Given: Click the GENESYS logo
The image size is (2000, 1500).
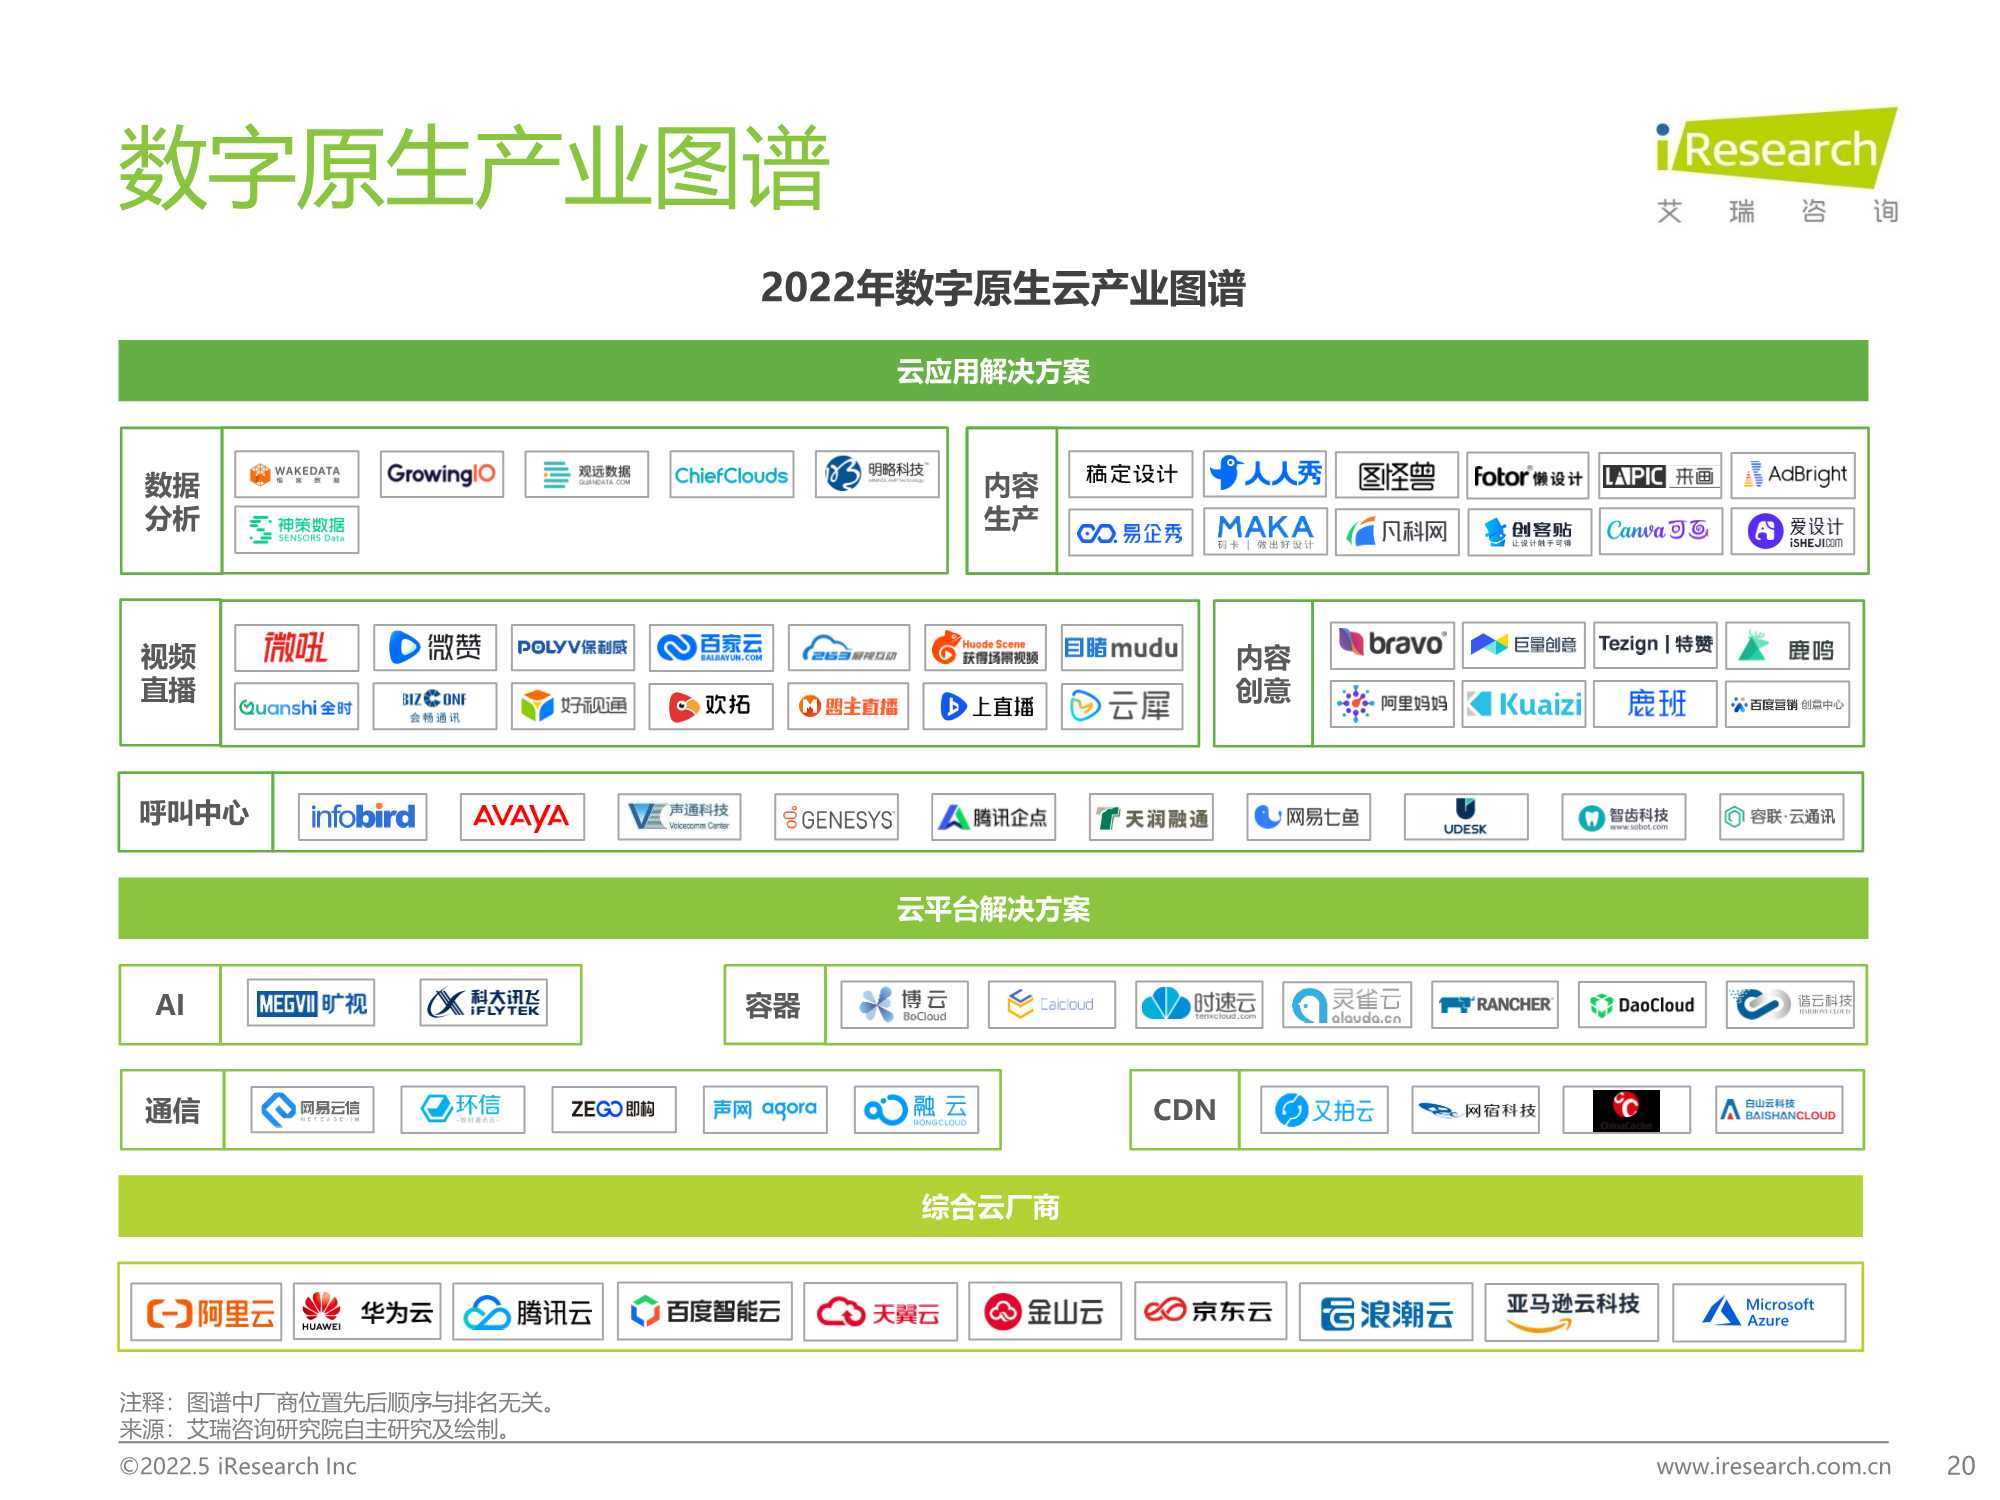Looking at the screenshot, I should (837, 817).
